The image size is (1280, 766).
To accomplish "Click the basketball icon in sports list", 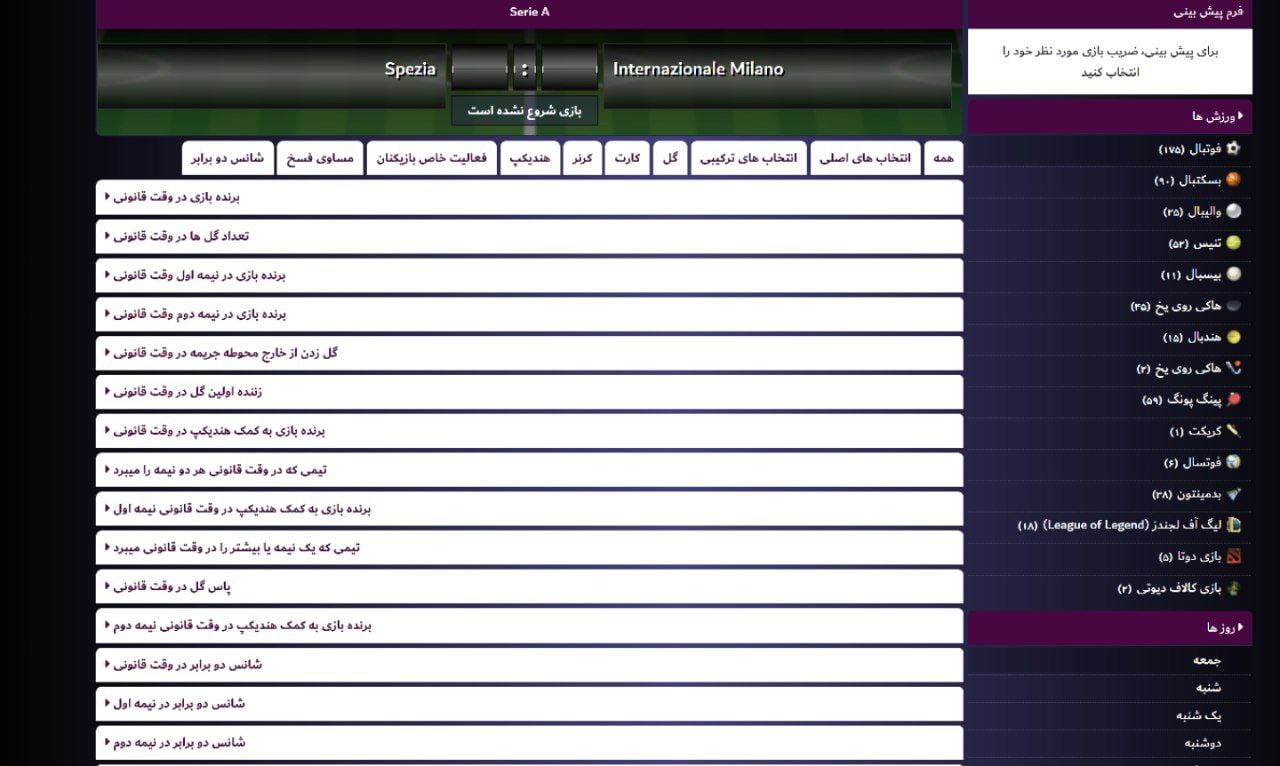I will [1233, 180].
